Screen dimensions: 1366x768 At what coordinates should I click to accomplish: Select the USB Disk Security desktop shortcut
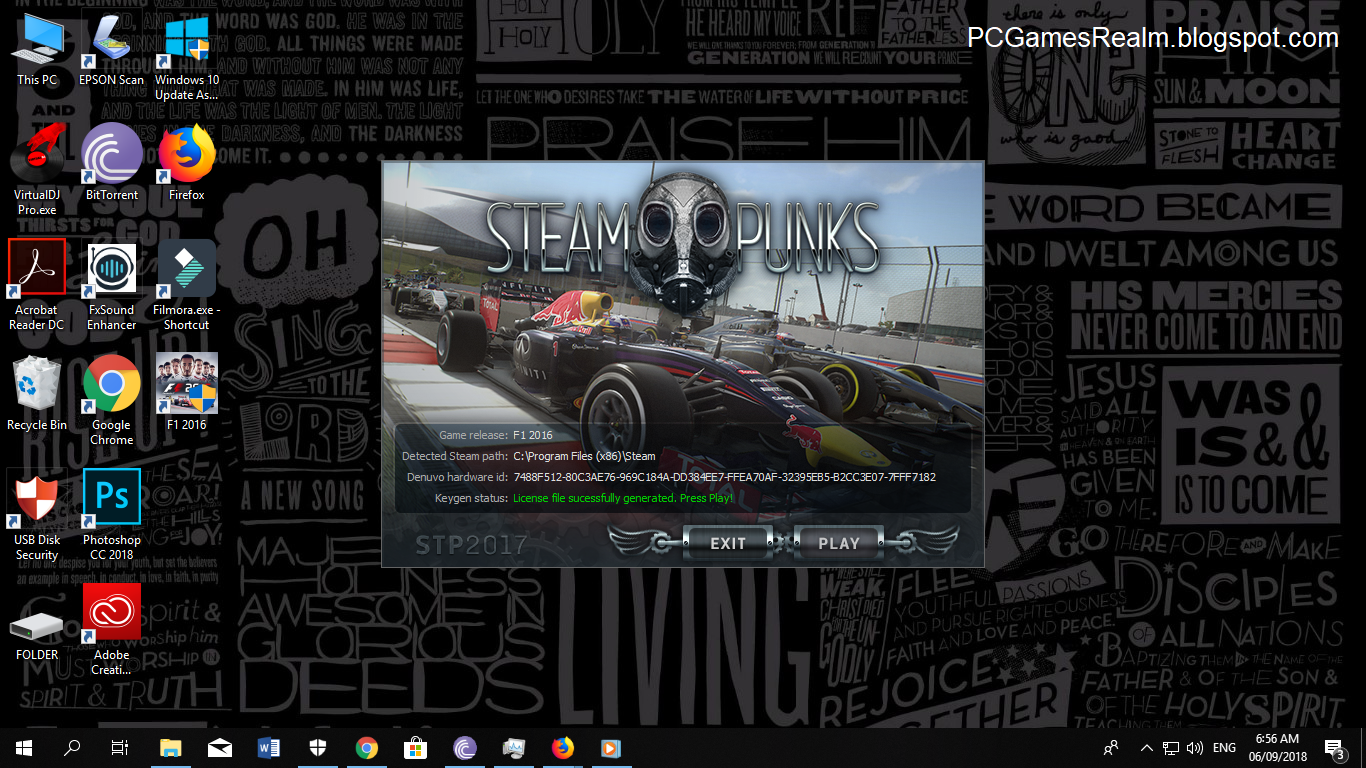[x=37, y=514]
